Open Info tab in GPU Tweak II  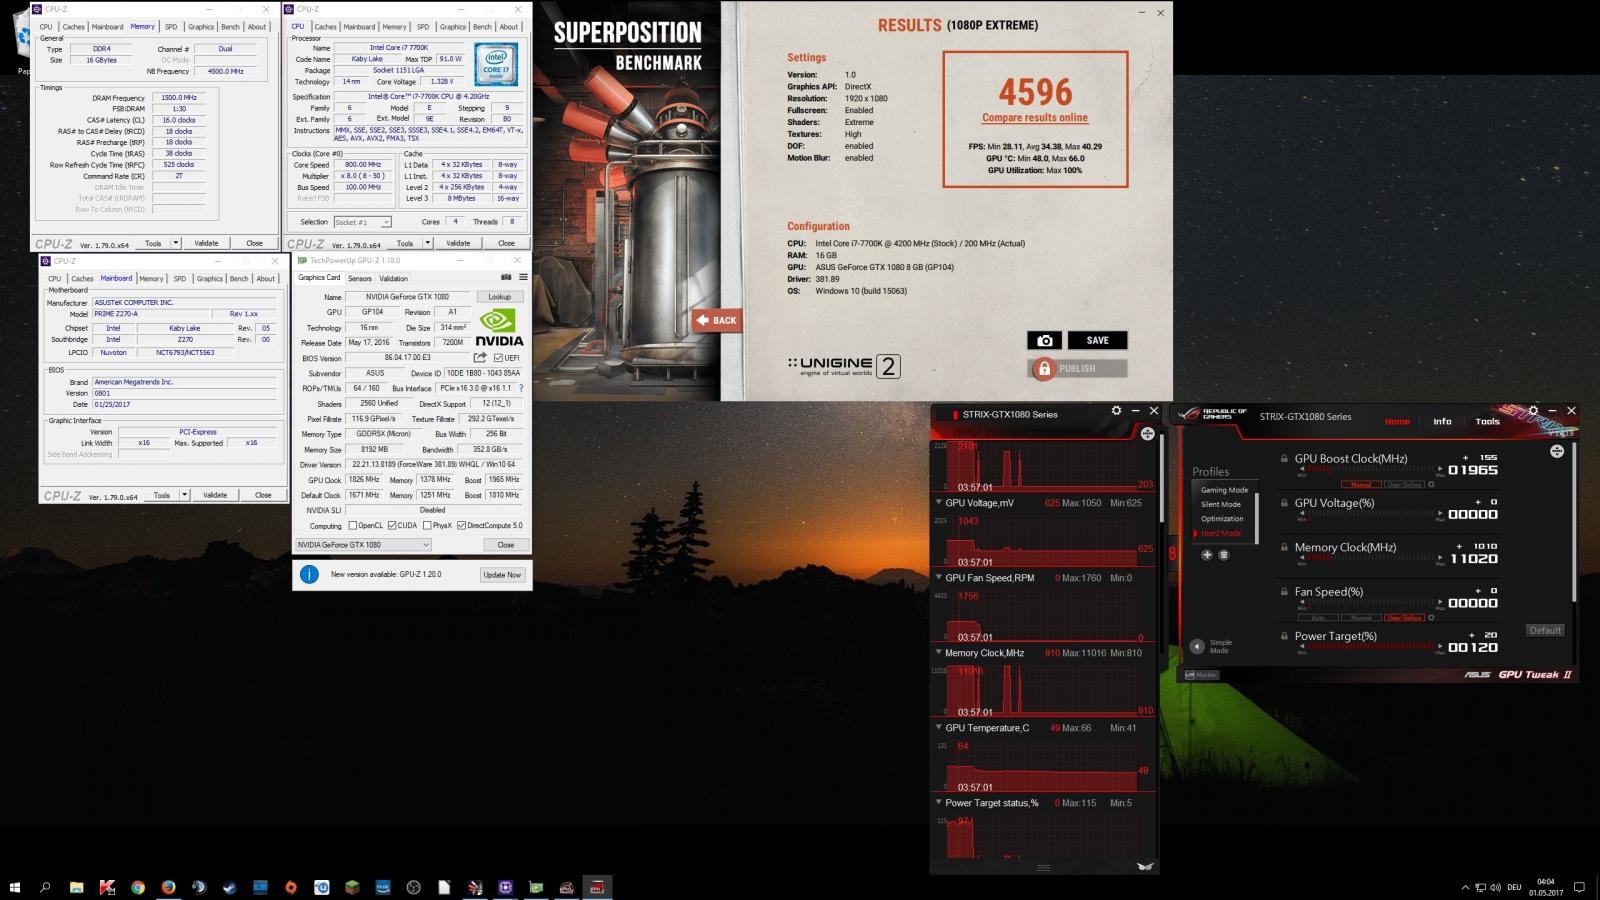click(x=1442, y=421)
